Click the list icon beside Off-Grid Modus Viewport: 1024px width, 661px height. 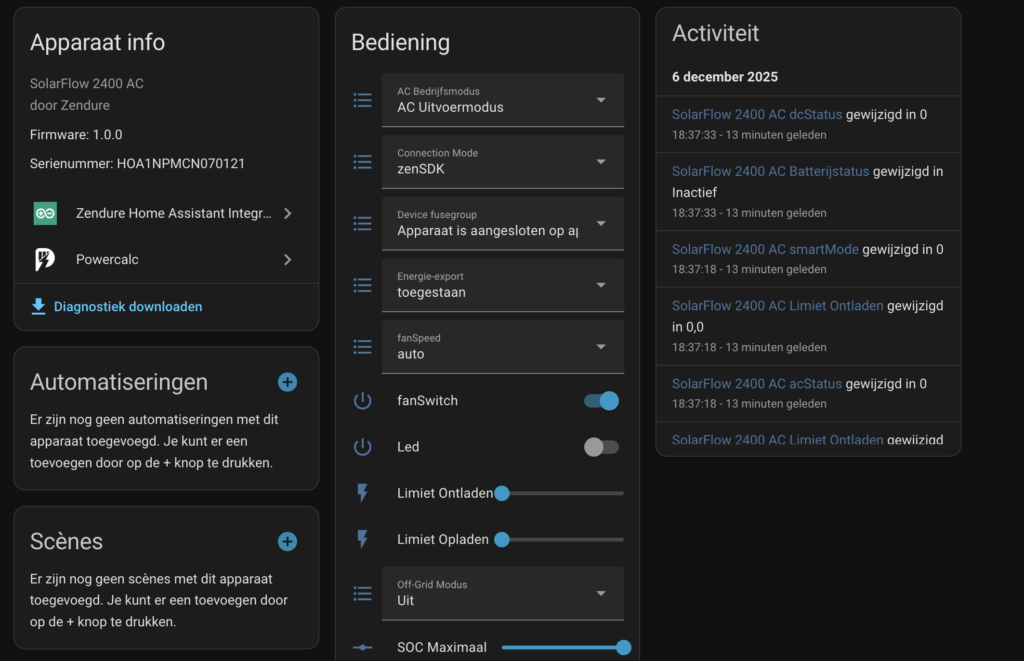click(x=362, y=593)
